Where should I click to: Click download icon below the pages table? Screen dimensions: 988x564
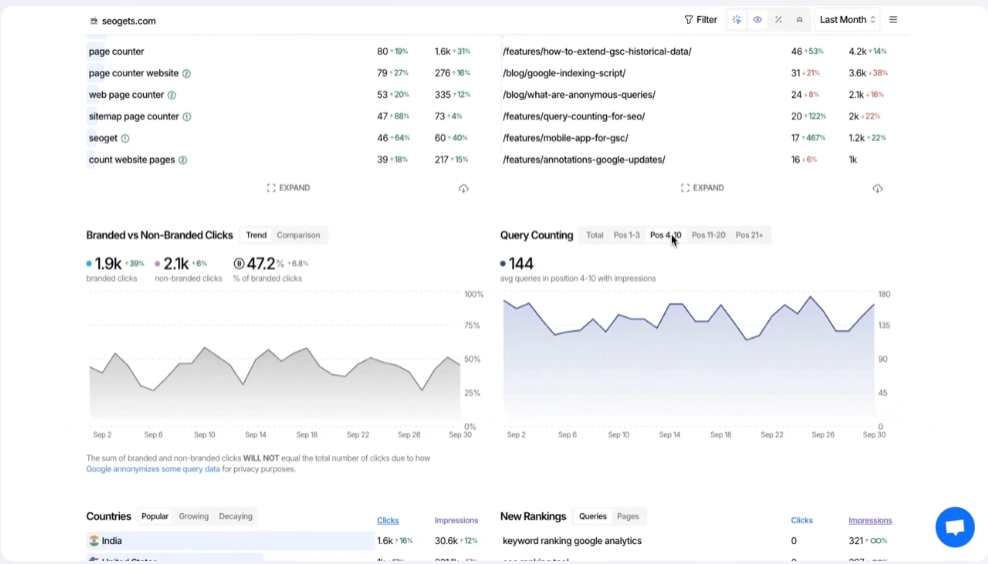click(877, 189)
